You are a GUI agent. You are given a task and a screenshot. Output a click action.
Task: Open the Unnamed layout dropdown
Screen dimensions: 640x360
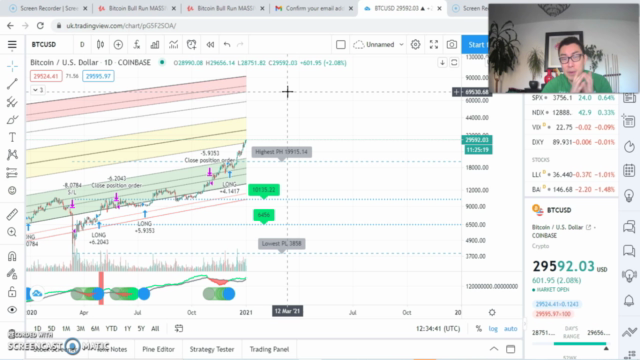tap(378, 44)
